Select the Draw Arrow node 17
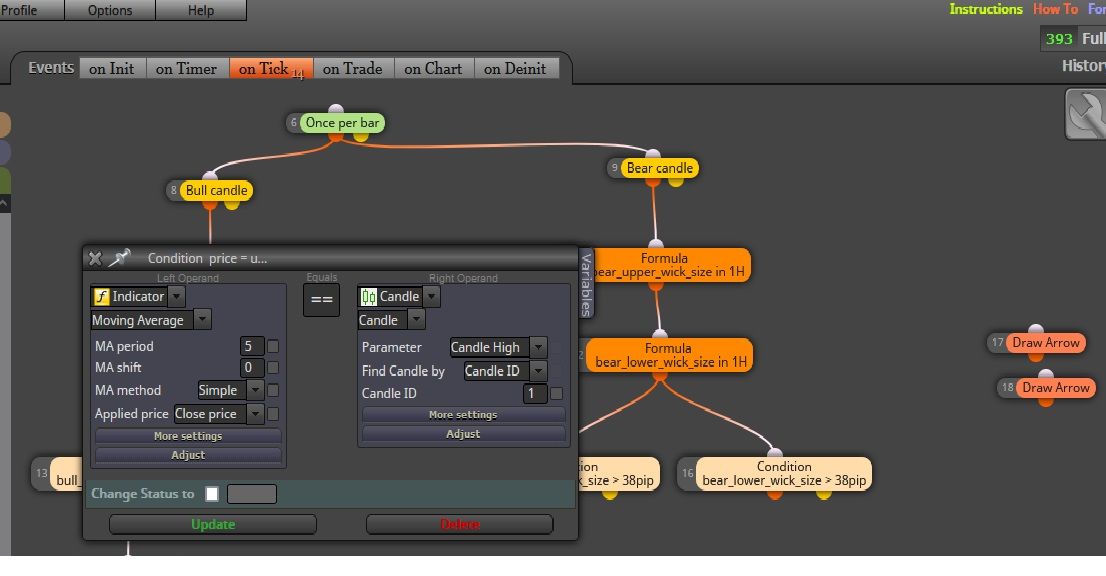This screenshot has width=1106, height=576. point(1046,343)
